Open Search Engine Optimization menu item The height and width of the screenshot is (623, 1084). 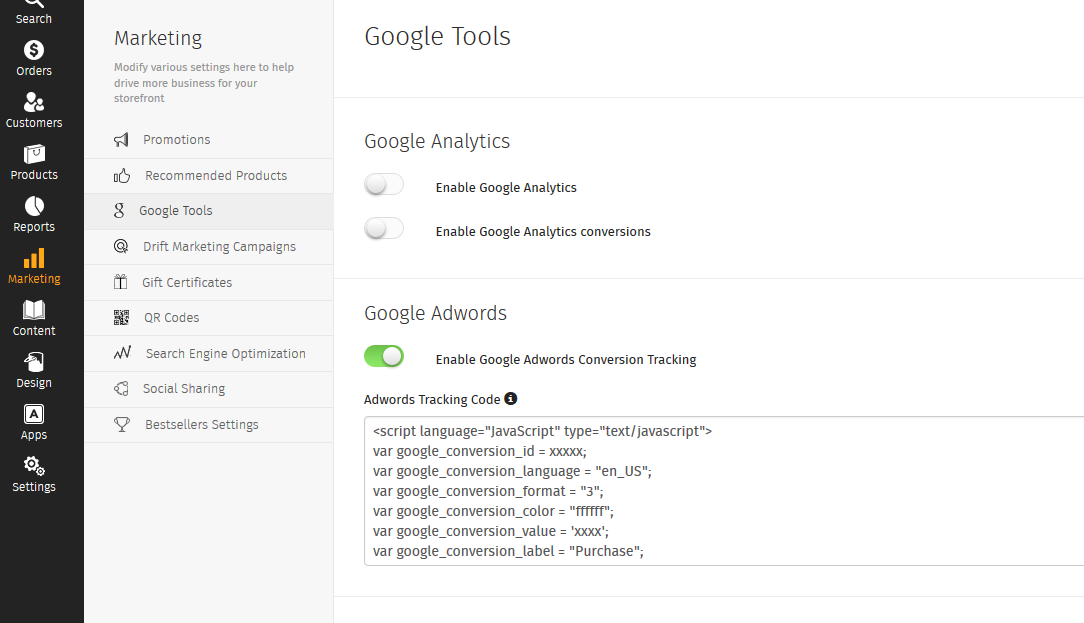(209, 353)
